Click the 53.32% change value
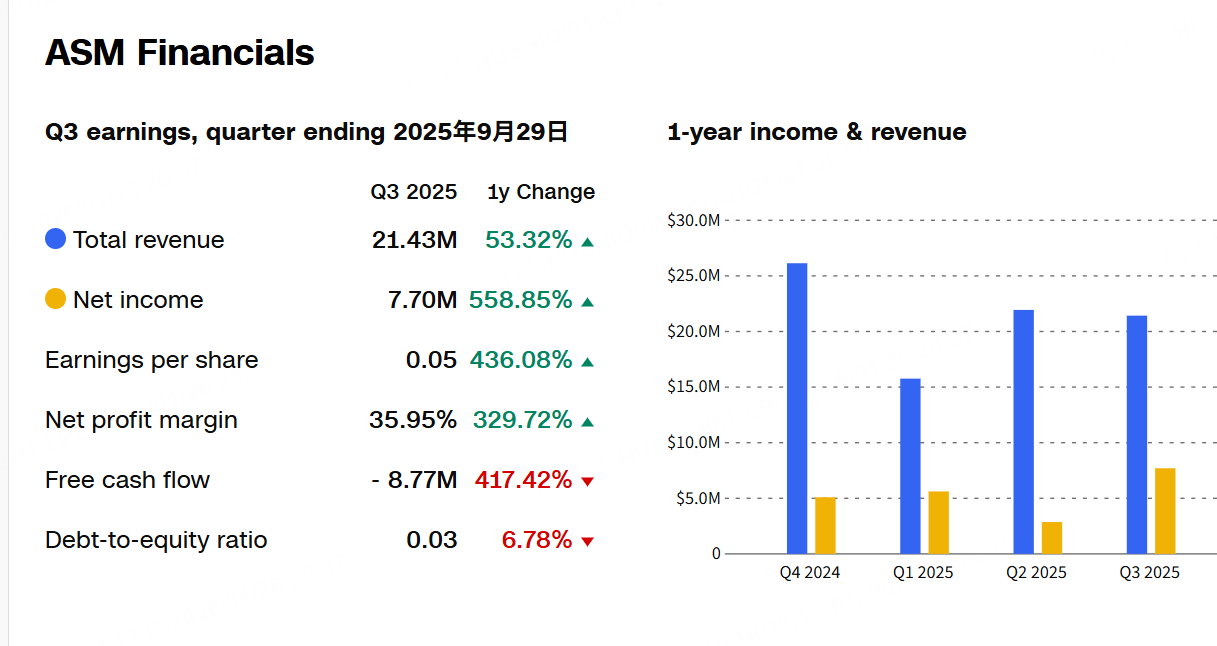The width and height of the screenshot is (1217, 646). 529,240
